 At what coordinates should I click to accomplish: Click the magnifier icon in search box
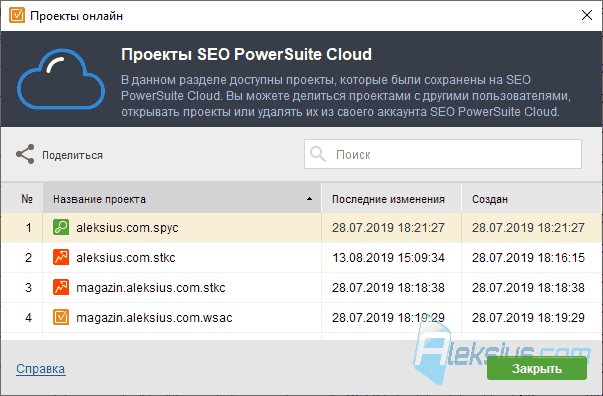[x=318, y=154]
